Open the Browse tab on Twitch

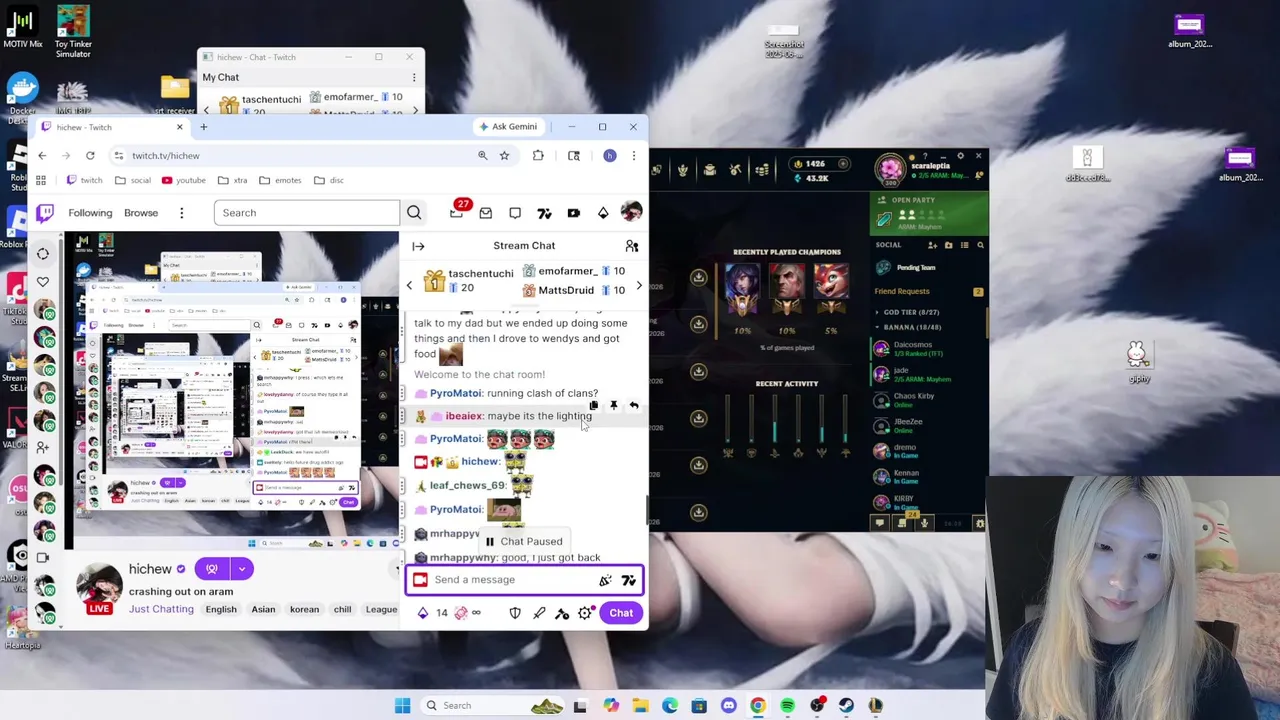(141, 213)
